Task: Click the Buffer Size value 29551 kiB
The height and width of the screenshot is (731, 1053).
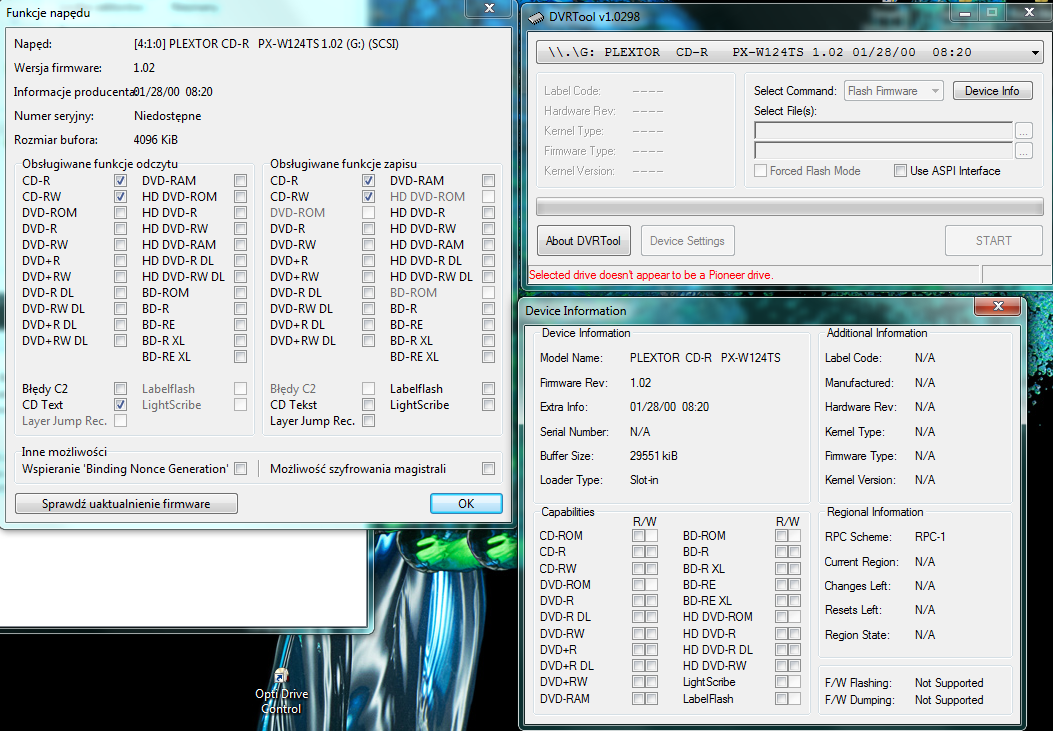Action: pyautogui.click(x=653, y=456)
